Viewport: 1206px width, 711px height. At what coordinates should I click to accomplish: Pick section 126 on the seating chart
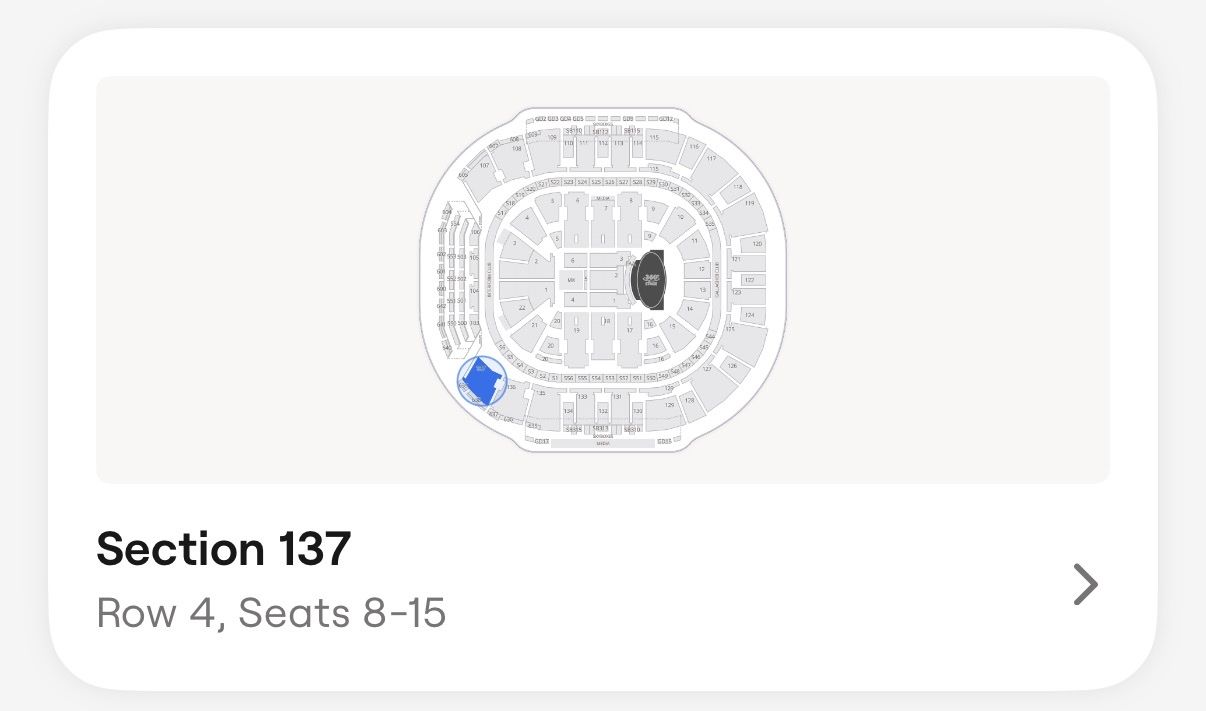tap(732, 365)
